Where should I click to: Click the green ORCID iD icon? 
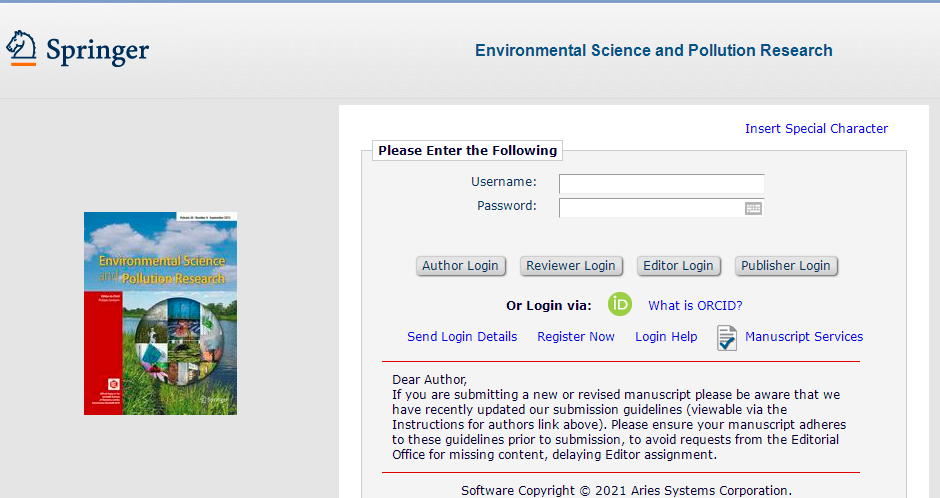(x=620, y=305)
